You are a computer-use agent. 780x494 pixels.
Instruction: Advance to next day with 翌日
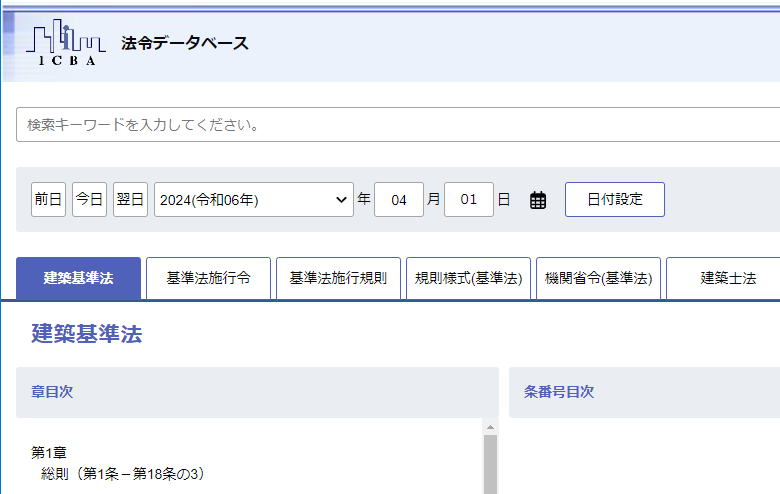point(130,199)
